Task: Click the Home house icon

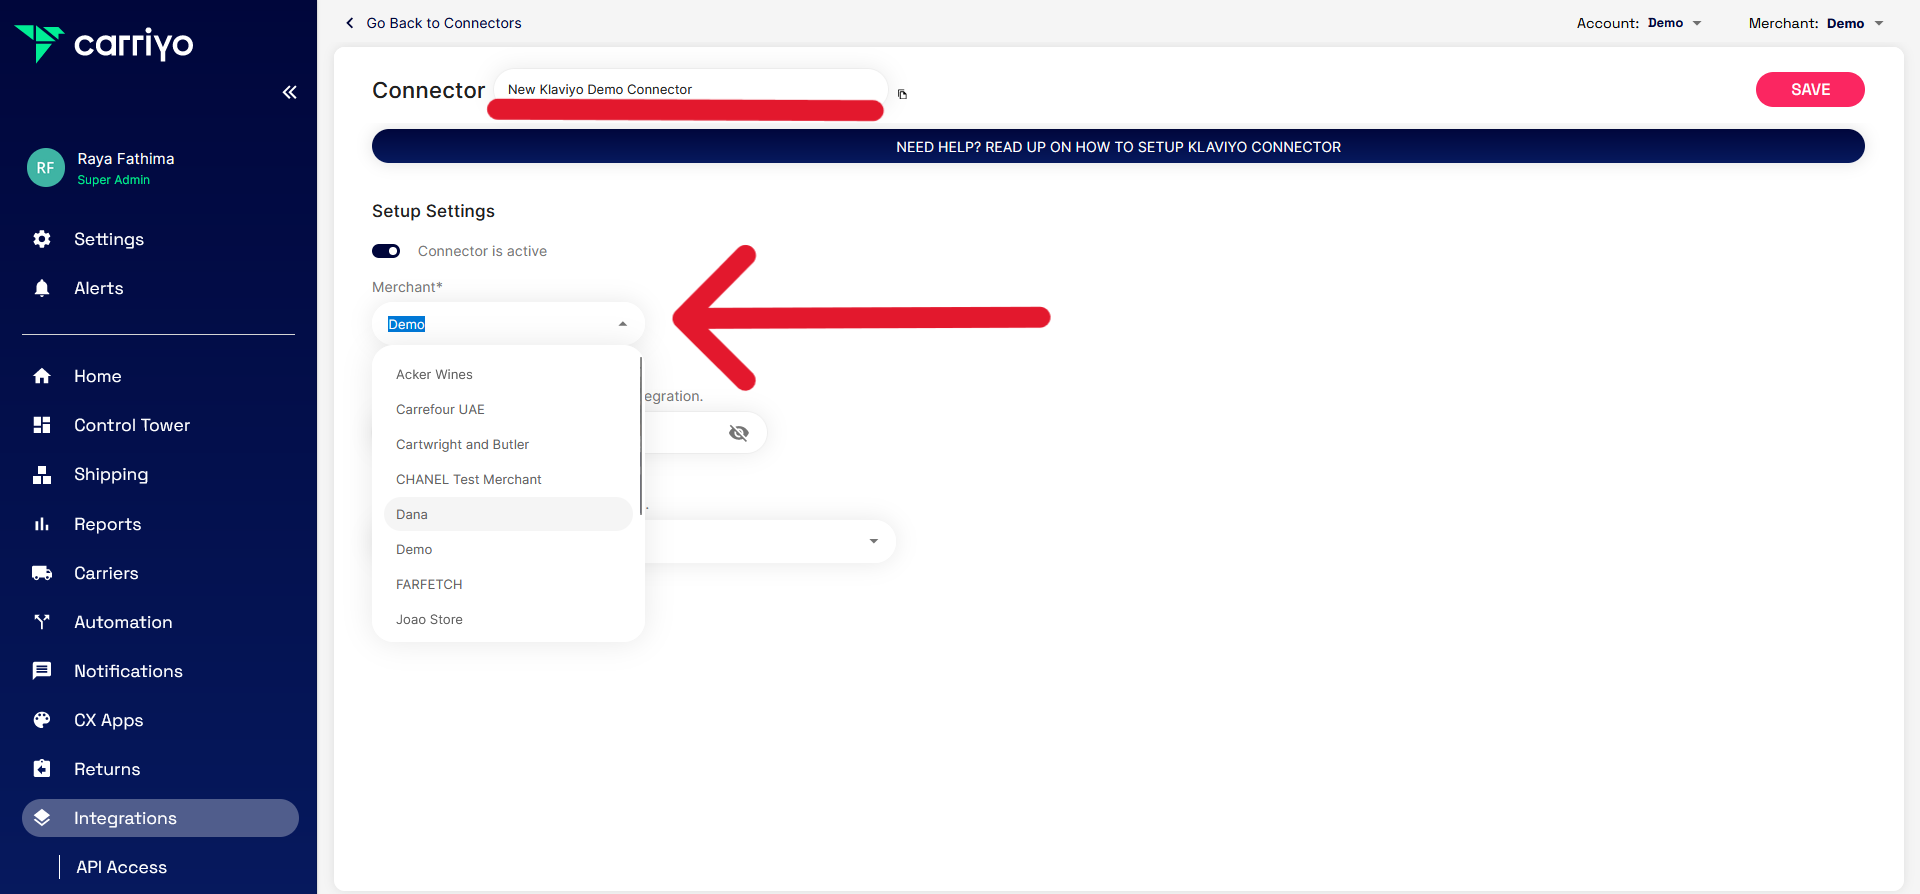Action: click(42, 376)
